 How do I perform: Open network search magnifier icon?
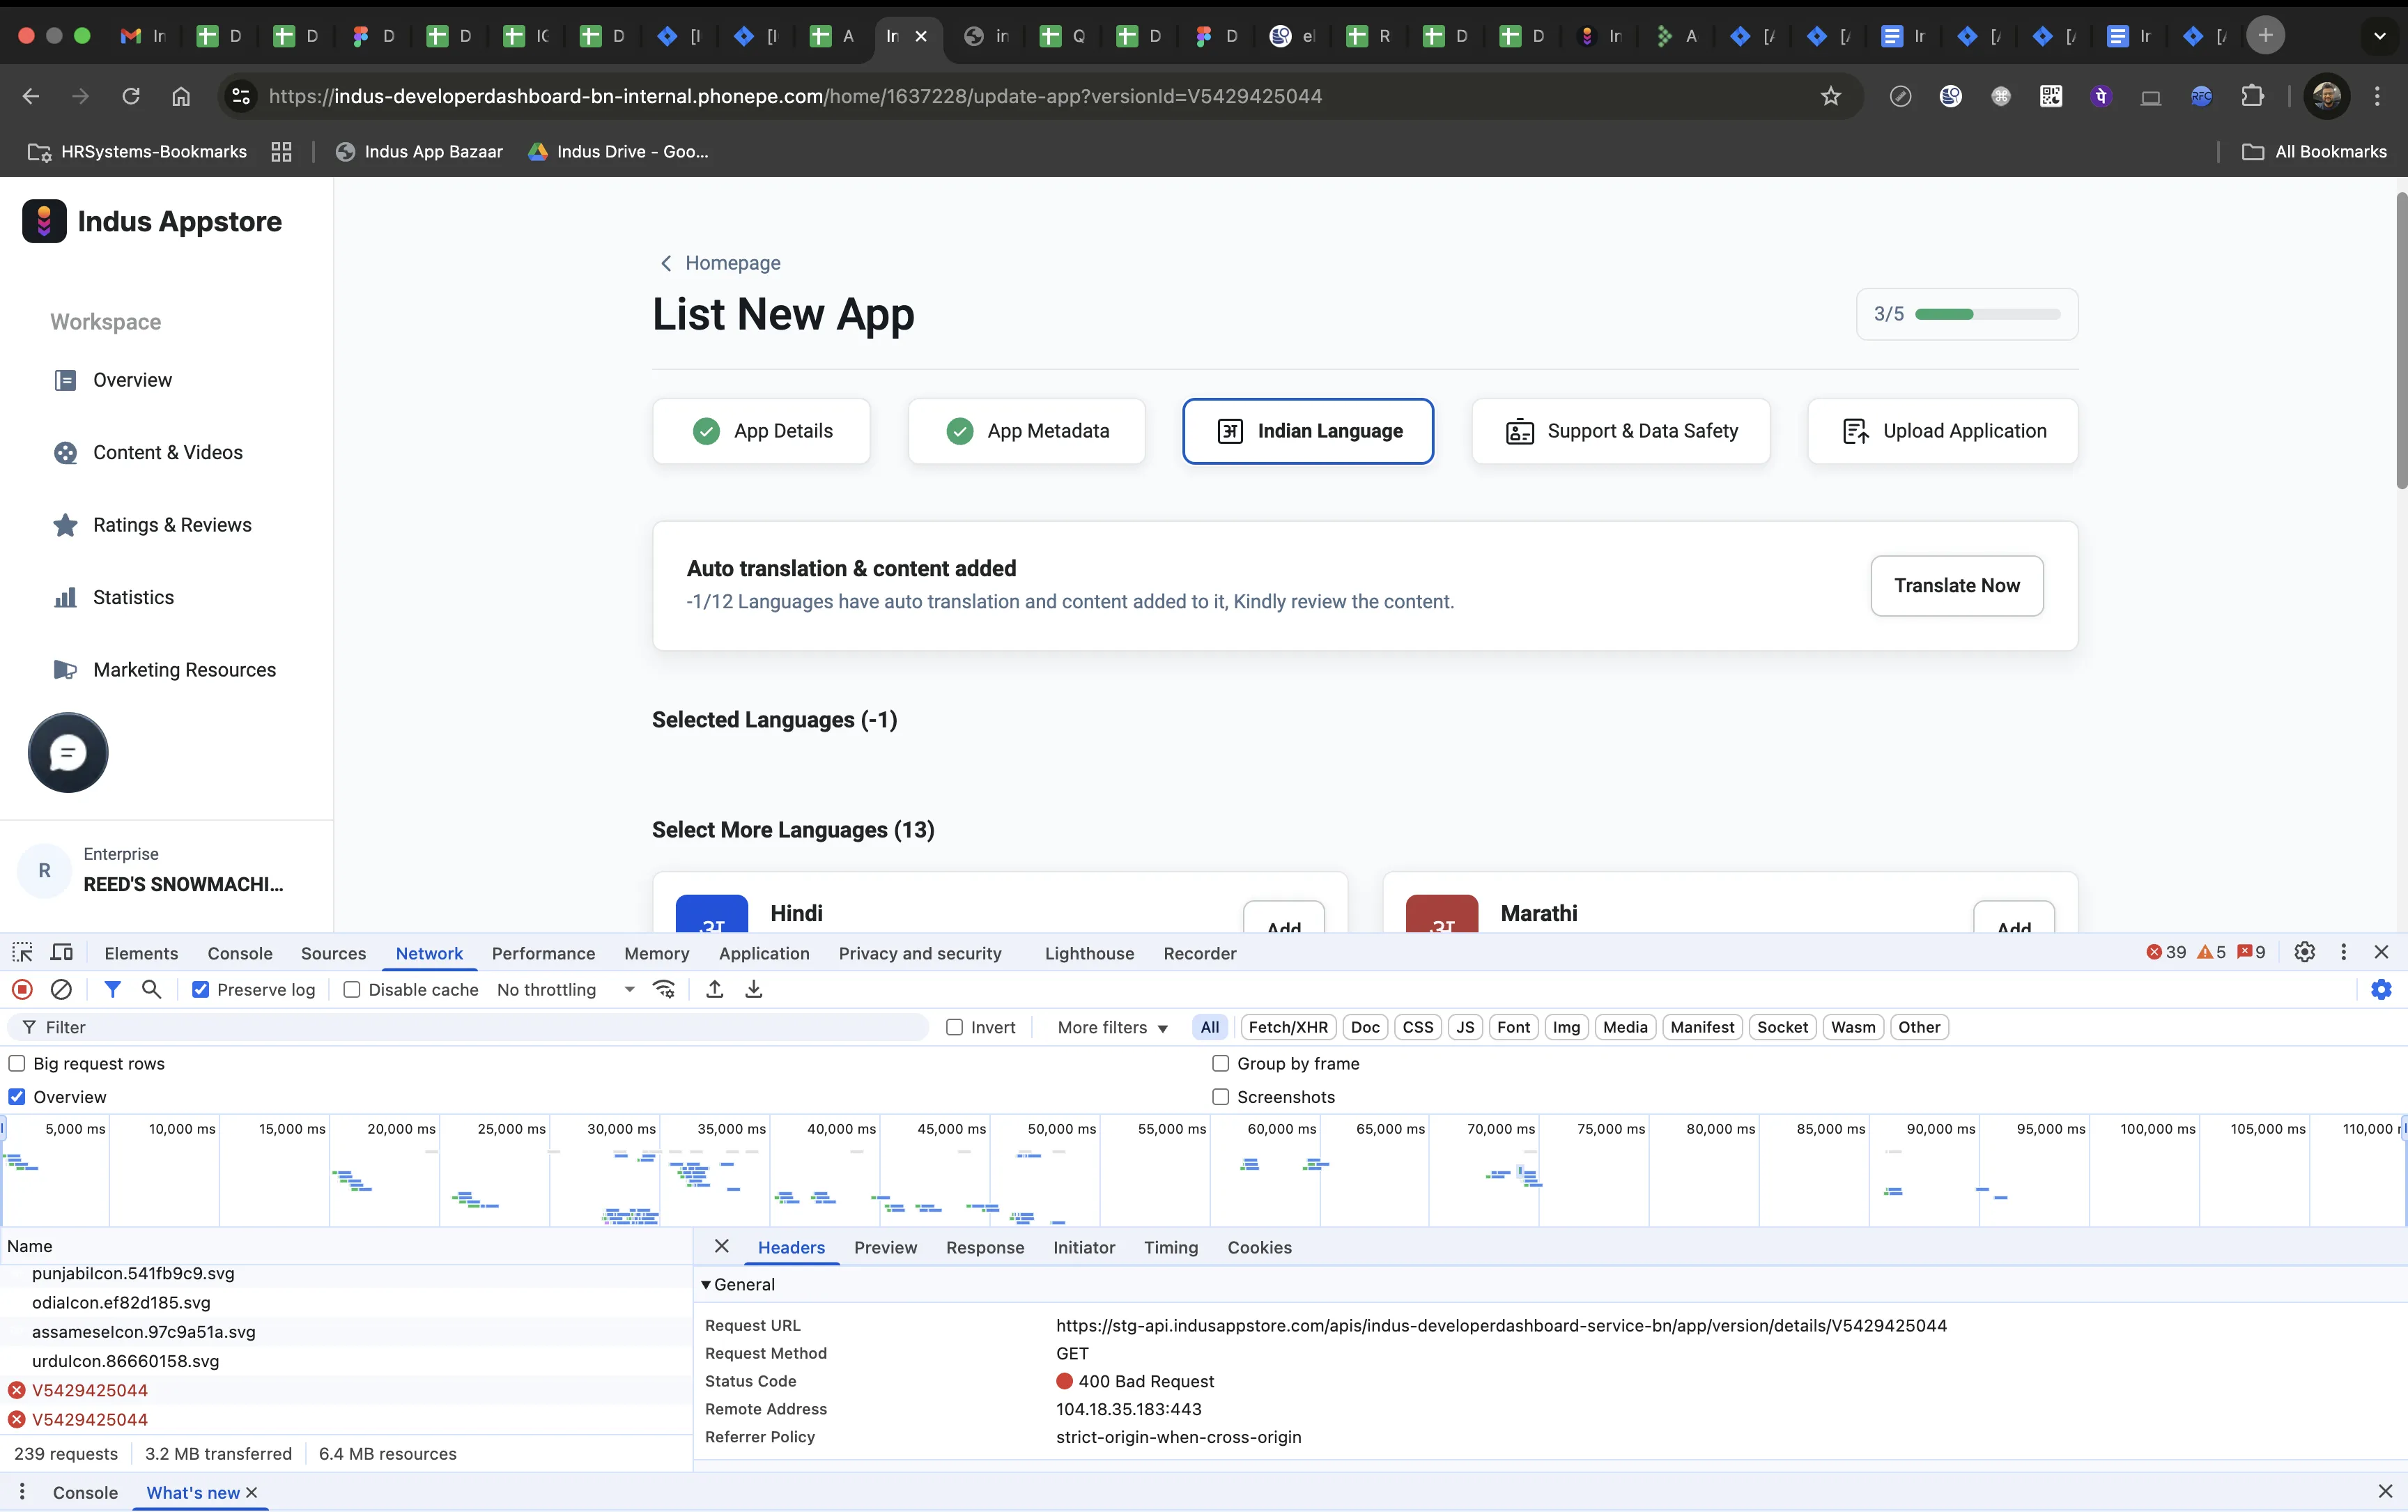click(152, 990)
